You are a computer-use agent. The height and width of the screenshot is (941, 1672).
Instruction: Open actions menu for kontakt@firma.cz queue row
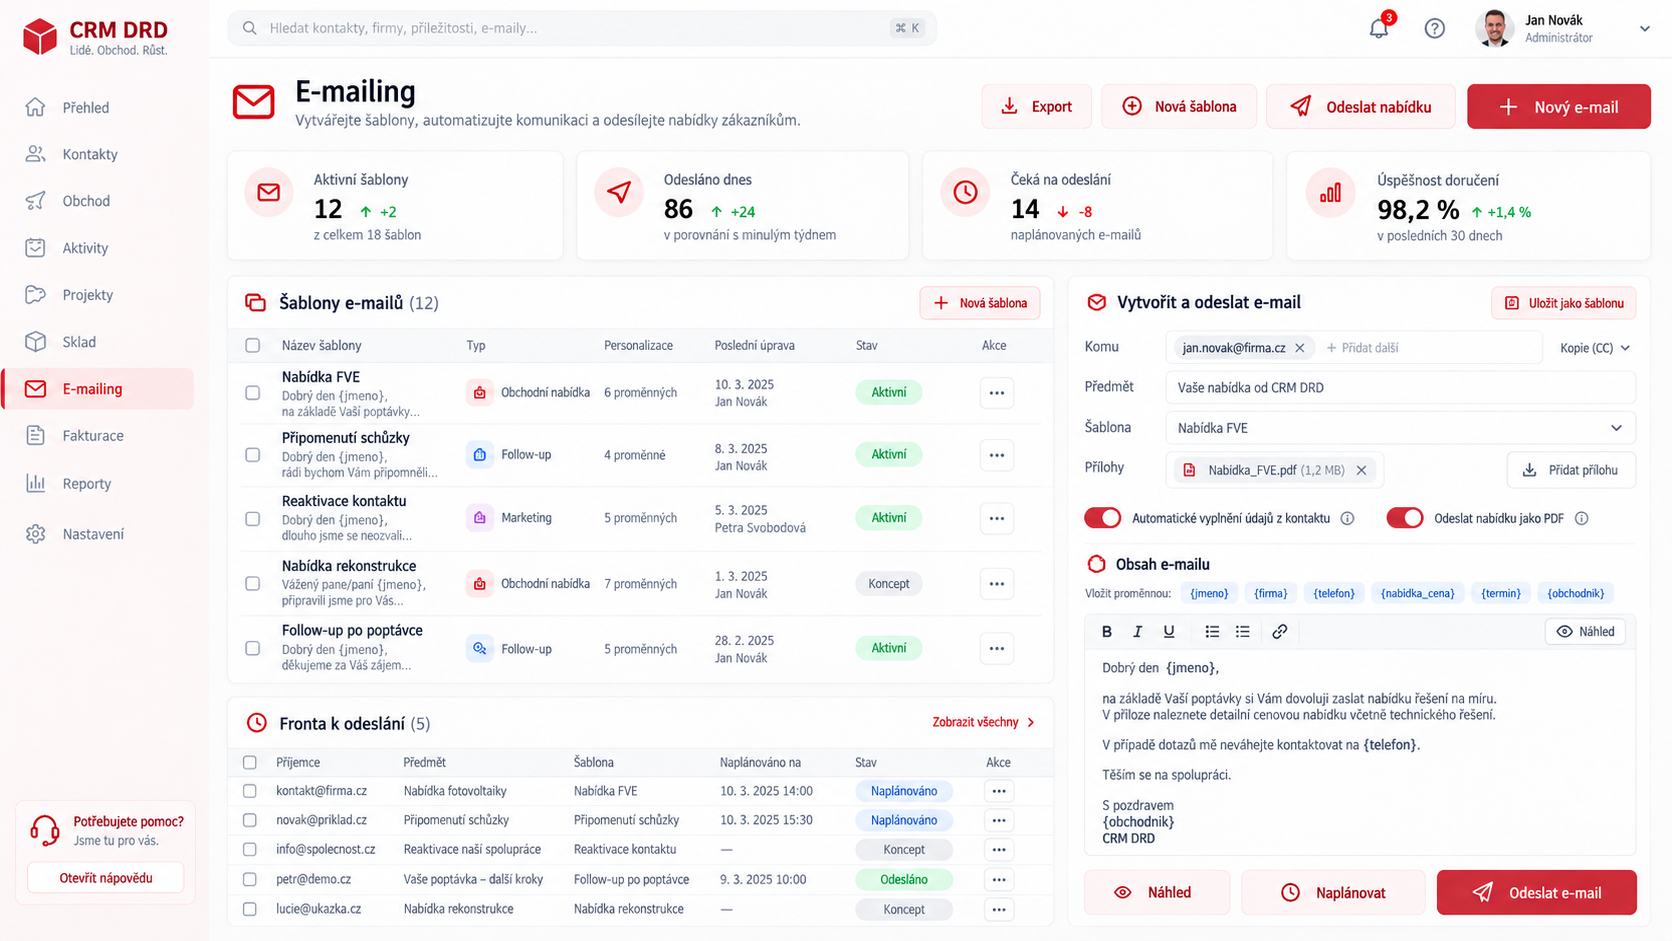coord(999,791)
